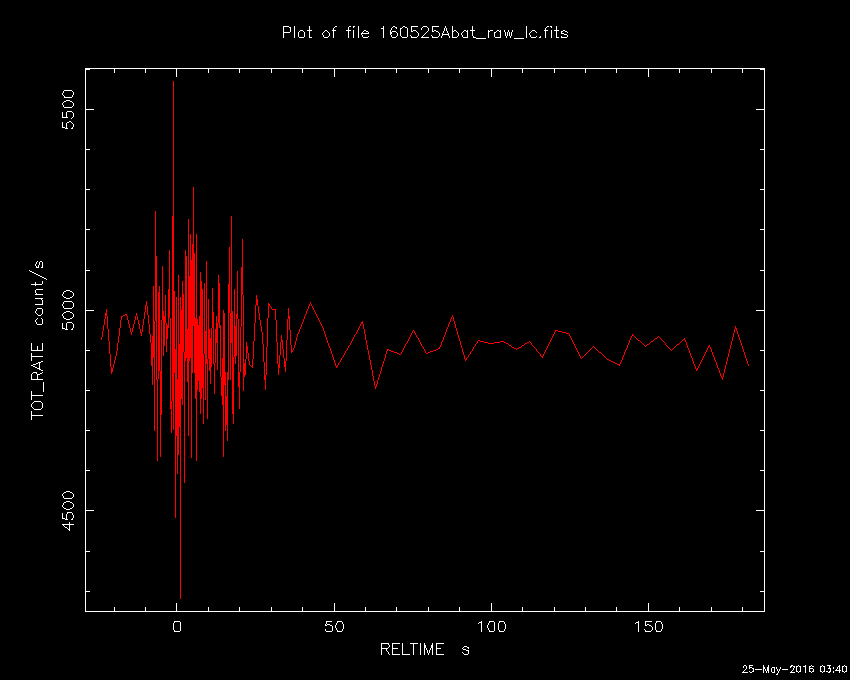850x680 pixels.
Task: Click the x-axis tick label 100
Action: [491, 627]
